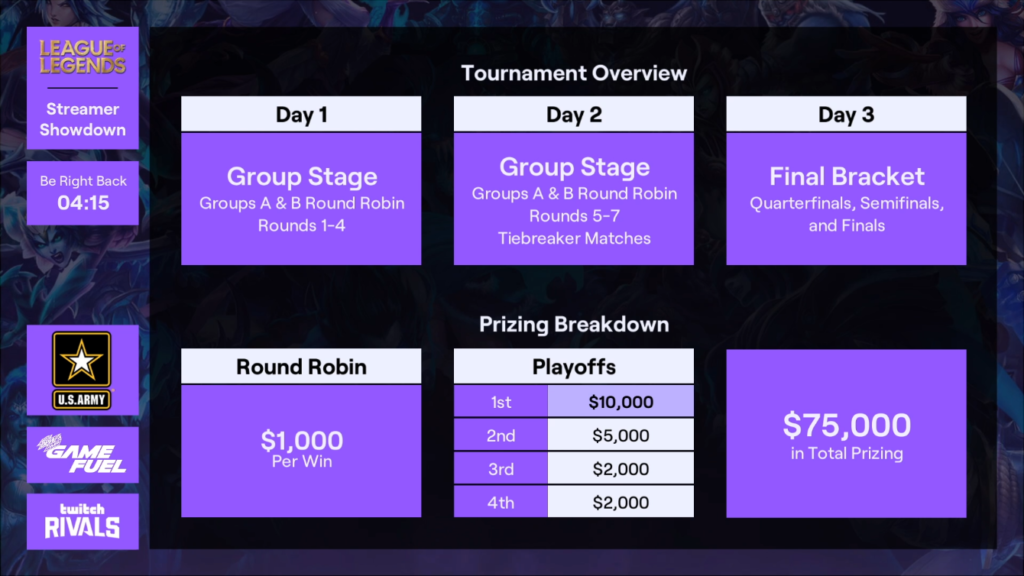Click the Be Right Back countdown timer
Viewport: 1024px width, 576px height.
pos(83,193)
